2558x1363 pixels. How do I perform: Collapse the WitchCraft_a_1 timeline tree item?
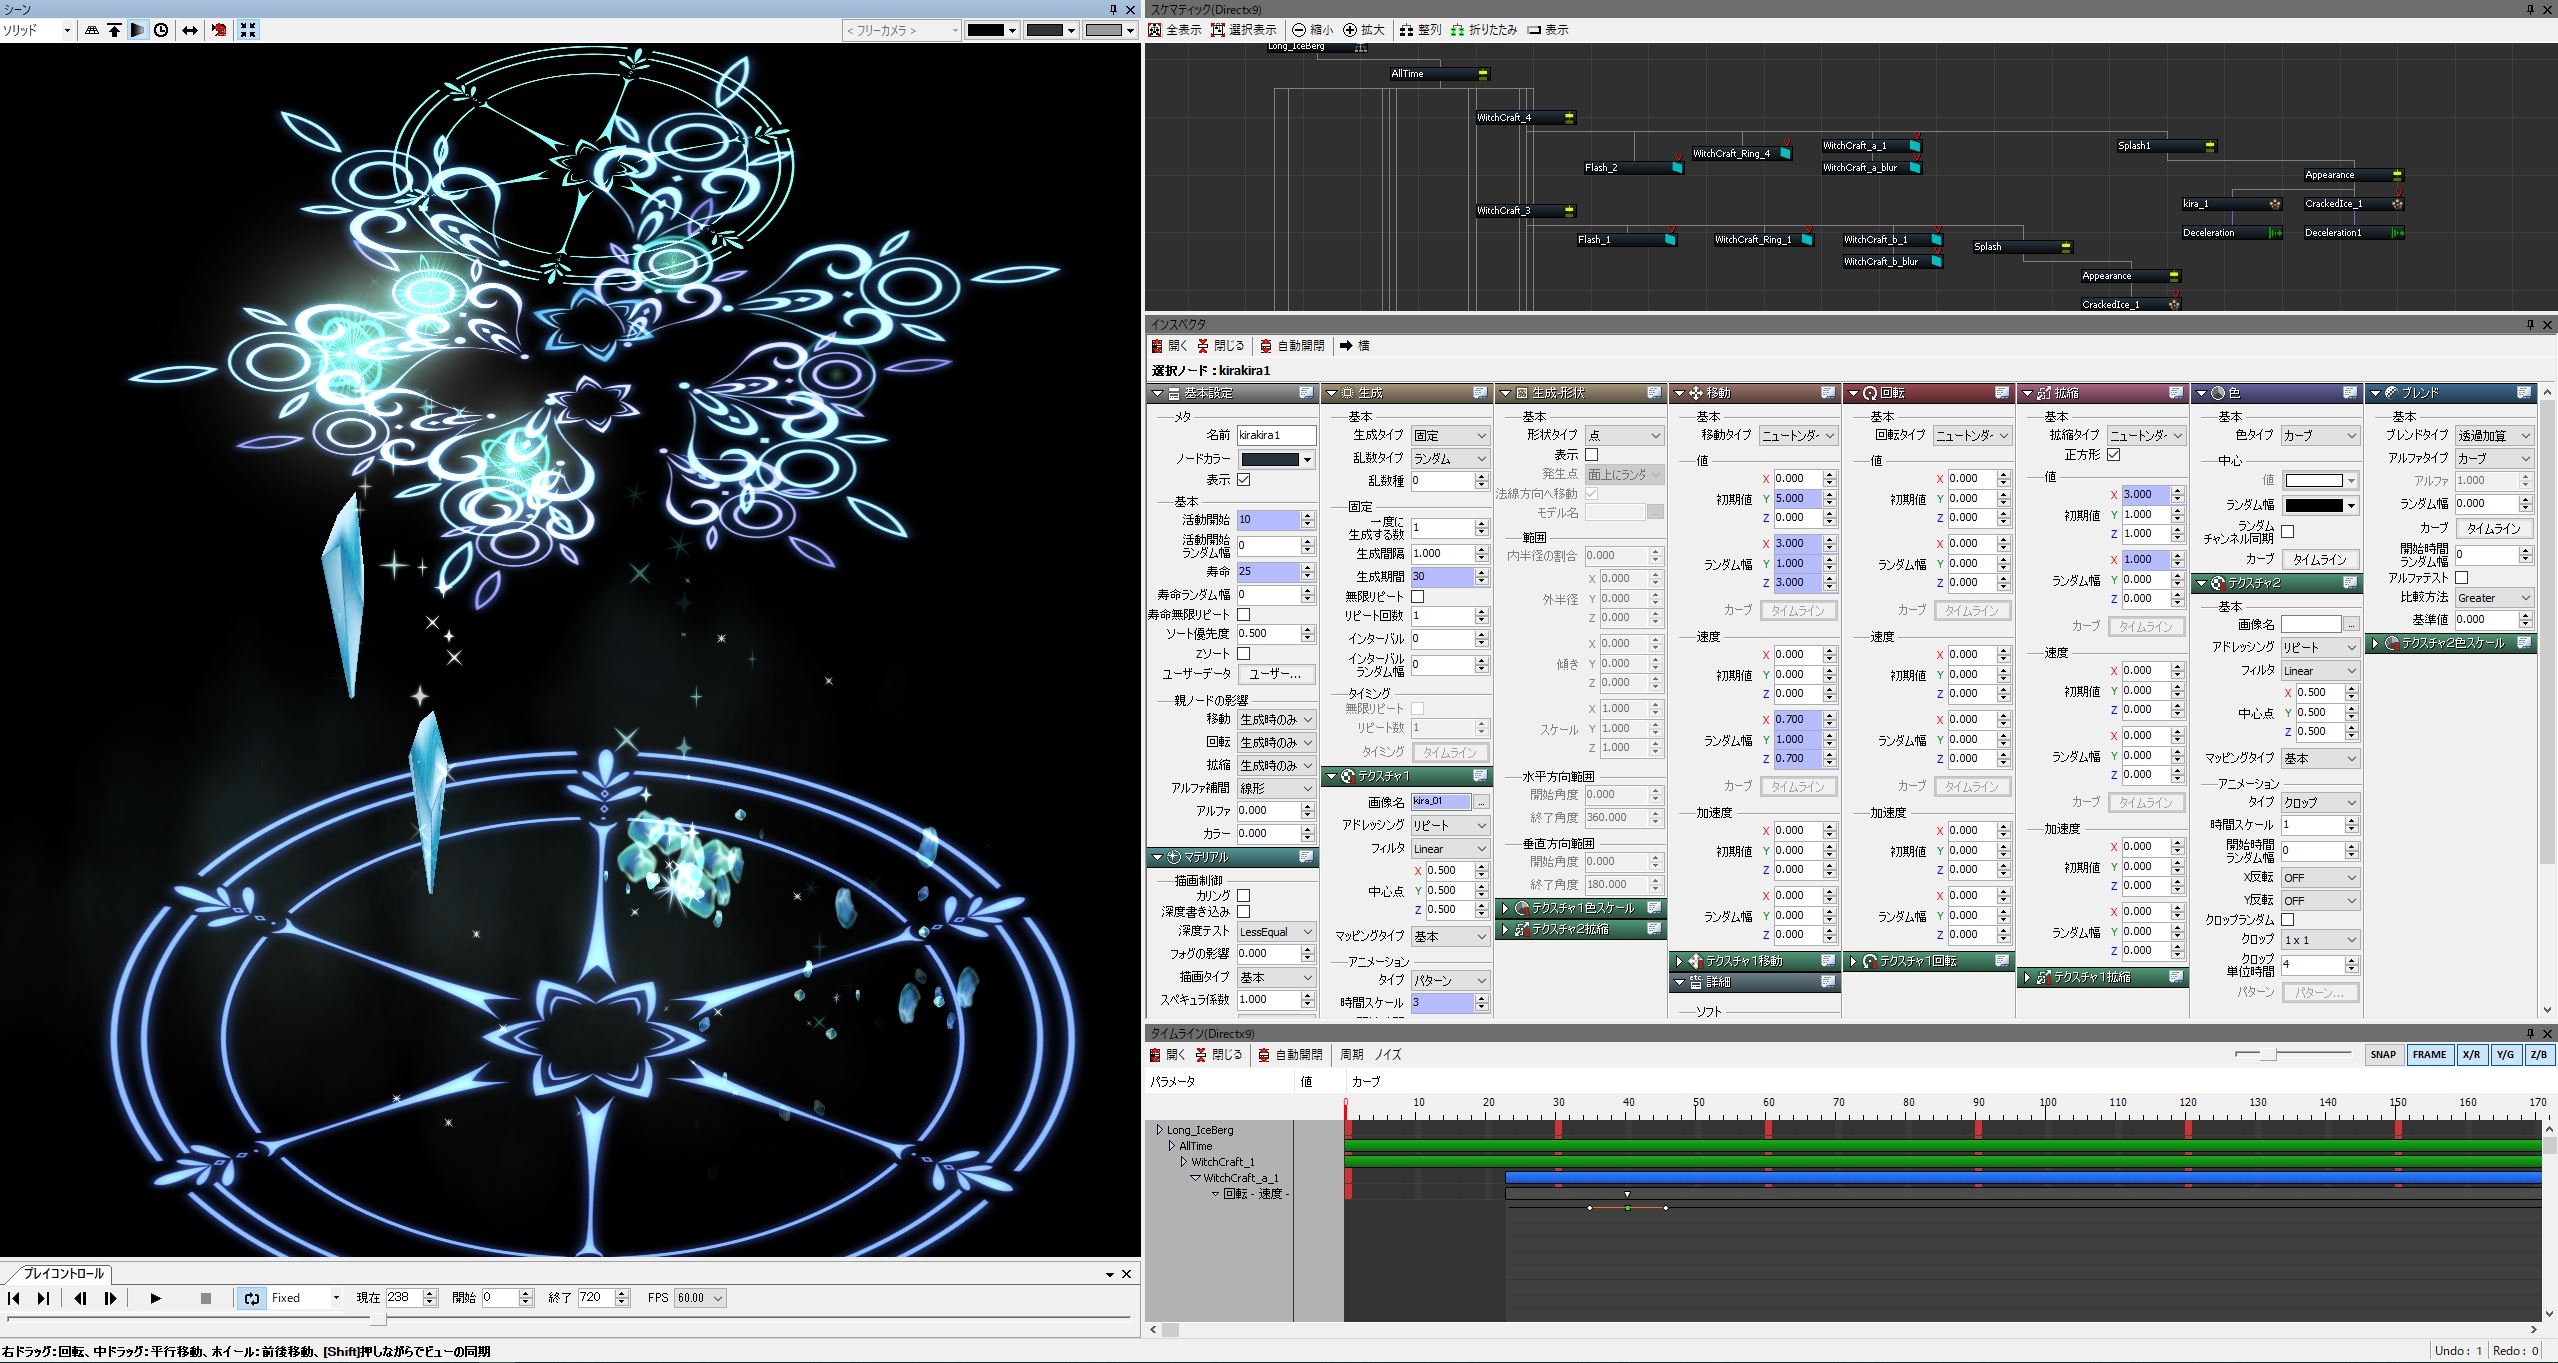(1195, 1178)
